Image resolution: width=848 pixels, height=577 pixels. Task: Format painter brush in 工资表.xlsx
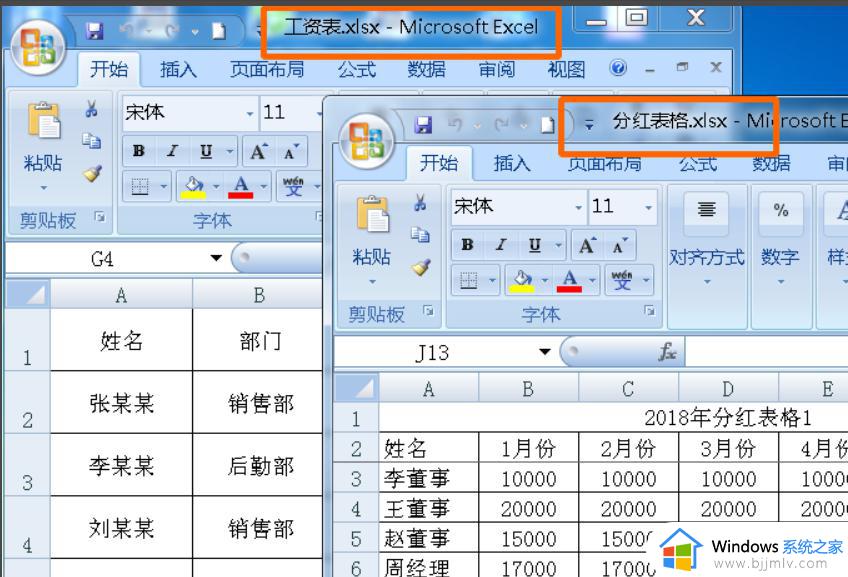[92, 174]
